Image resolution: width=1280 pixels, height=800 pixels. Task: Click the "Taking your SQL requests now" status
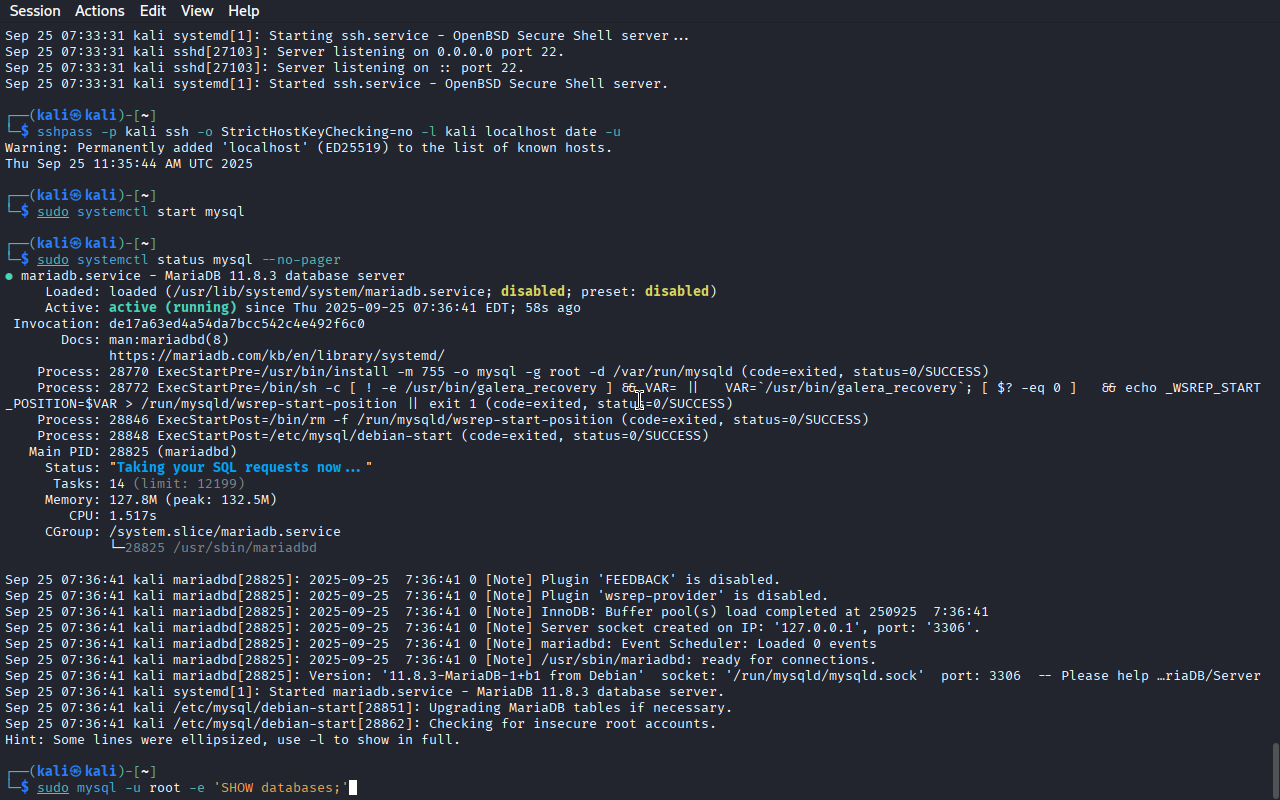coord(240,468)
